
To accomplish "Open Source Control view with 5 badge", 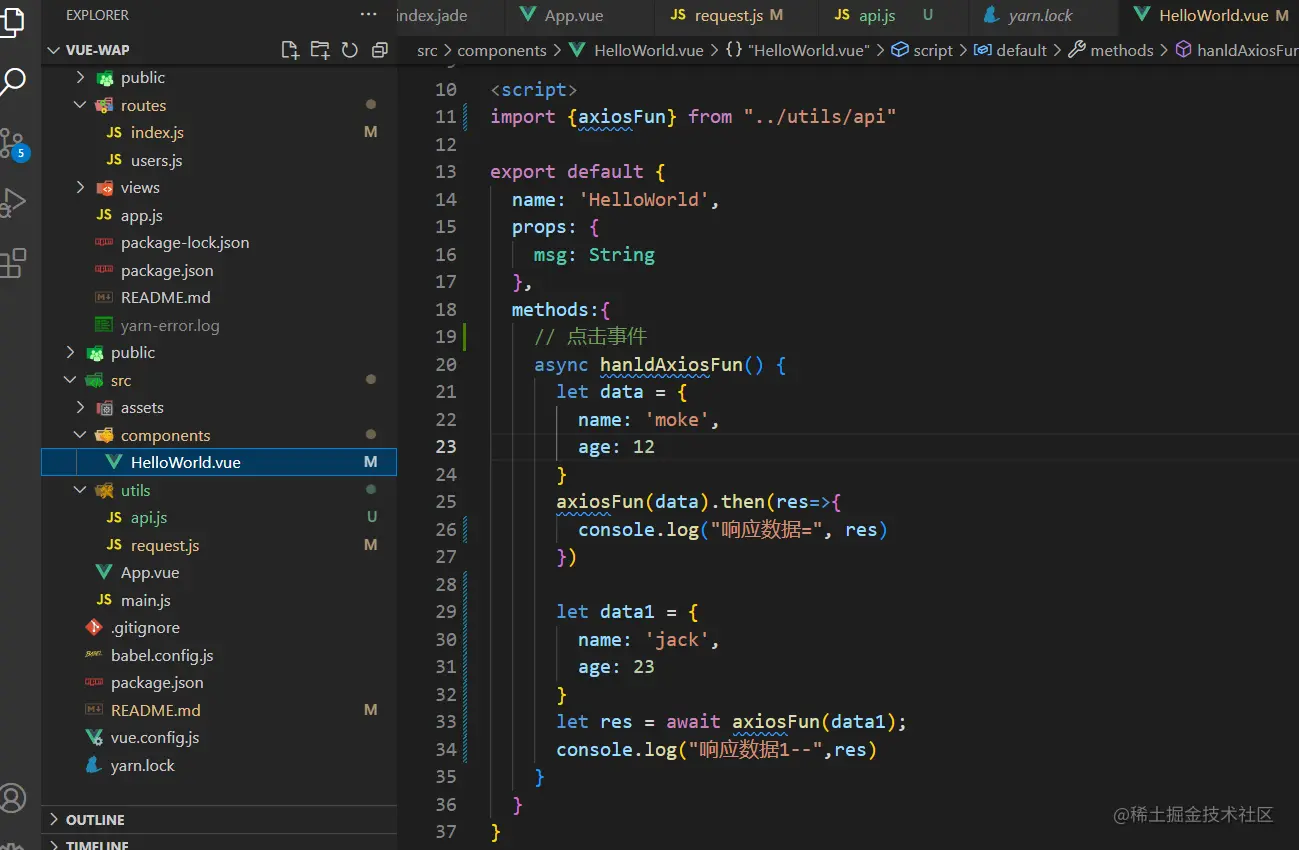I will tap(12, 142).
